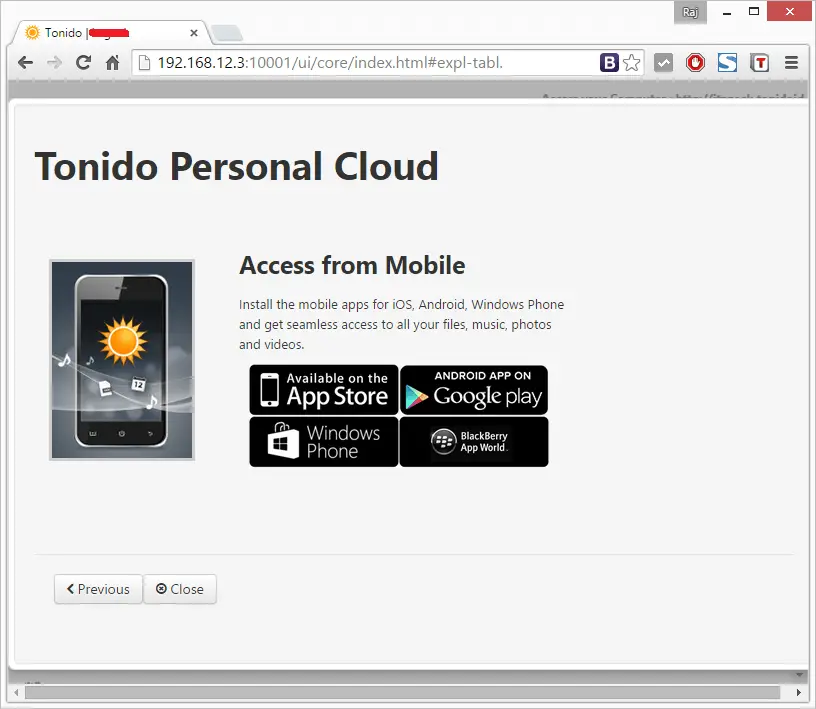Open the browser home page icon

coord(112,63)
